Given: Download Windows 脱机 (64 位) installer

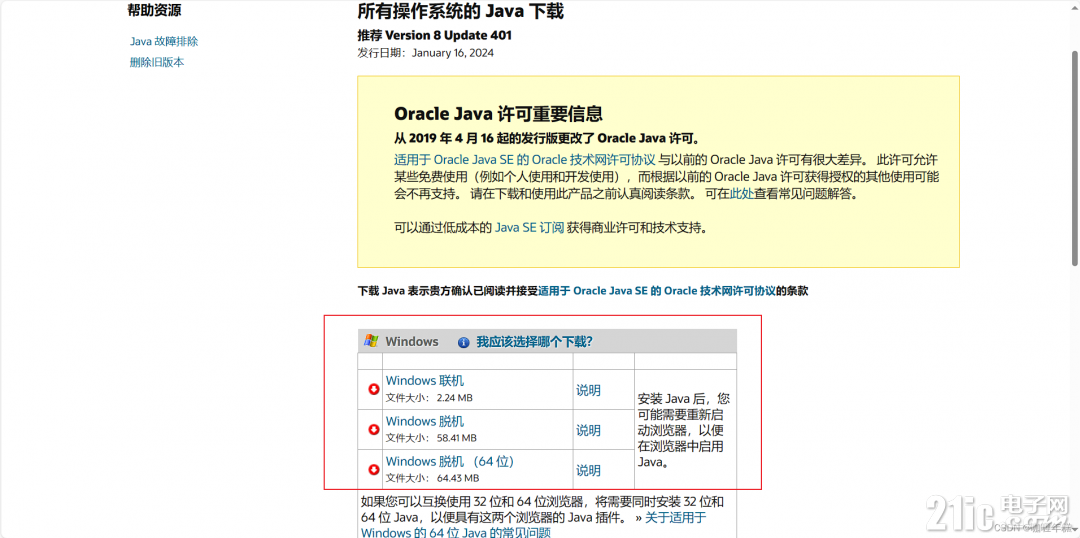Looking at the screenshot, I should (x=450, y=462).
